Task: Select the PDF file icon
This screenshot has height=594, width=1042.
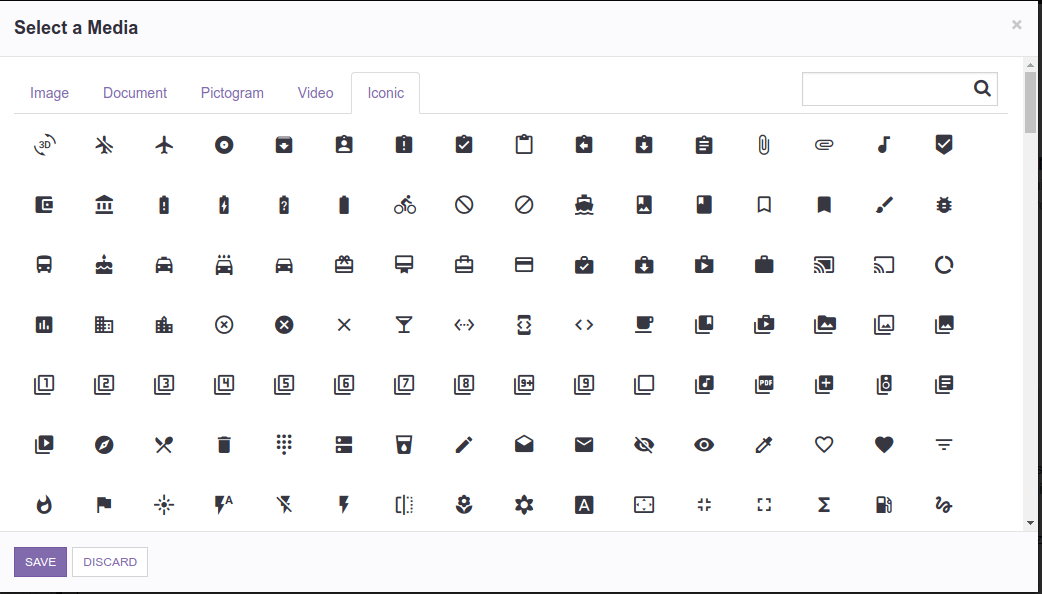Action: point(764,384)
